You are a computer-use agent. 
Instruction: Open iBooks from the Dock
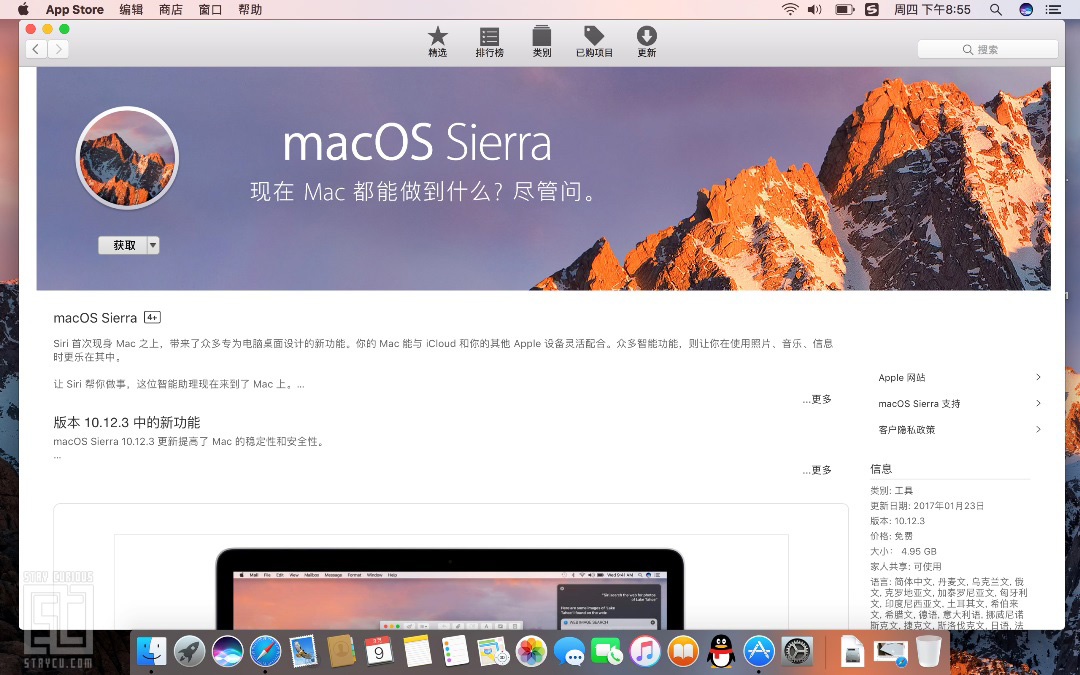click(683, 651)
